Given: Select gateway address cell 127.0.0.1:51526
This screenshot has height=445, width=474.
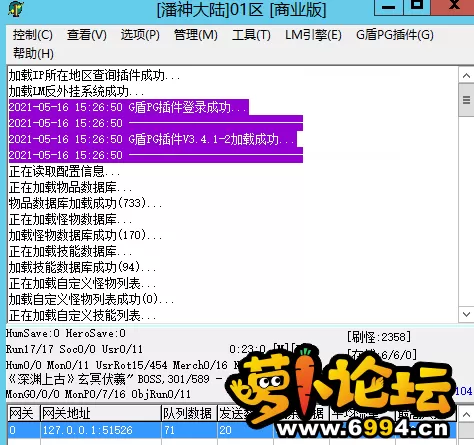Looking at the screenshot, I should pyautogui.click(x=101, y=430).
